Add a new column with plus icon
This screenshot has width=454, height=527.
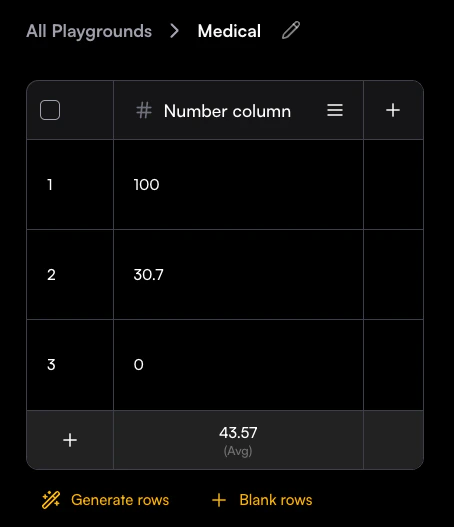coord(393,110)
